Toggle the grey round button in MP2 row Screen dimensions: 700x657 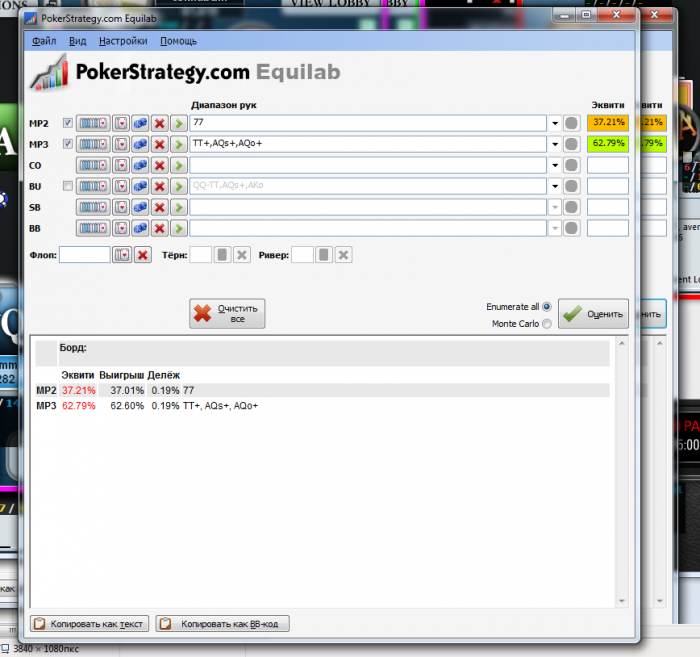(x=571, y=123)
